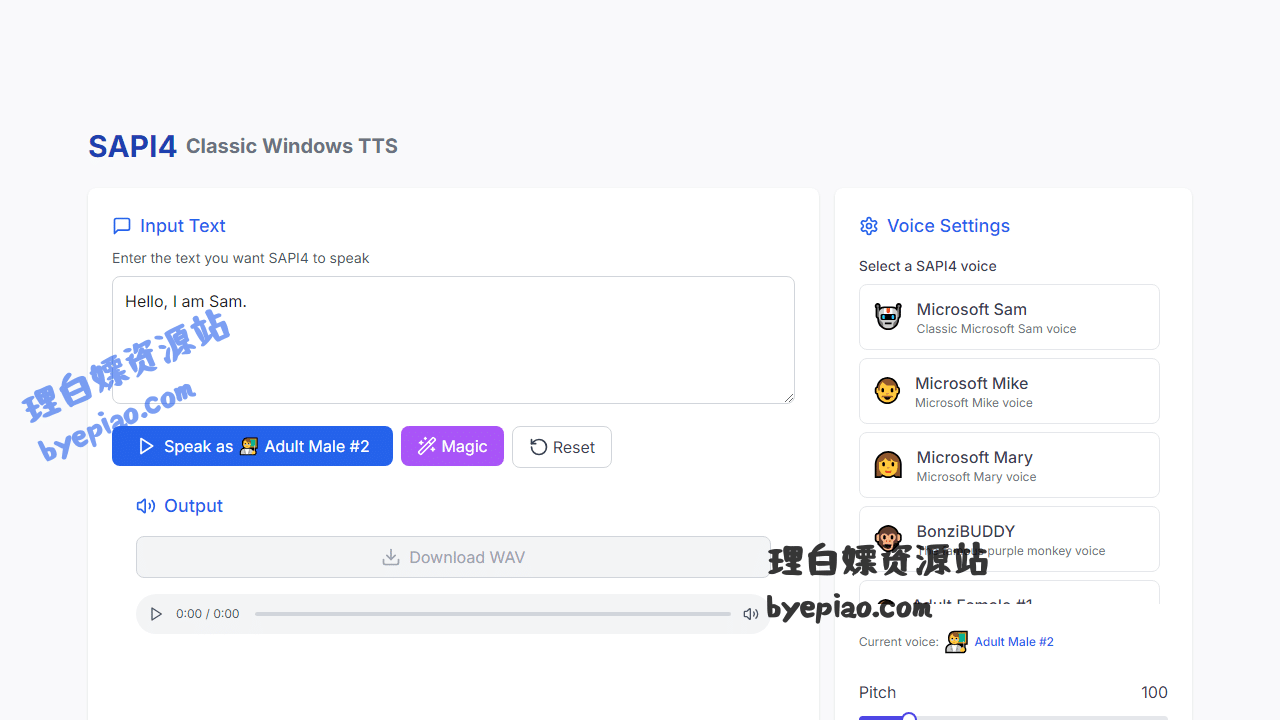This screenshot has width=1280, height=720.
Task: Click inside the input text box
Action: 453,340
